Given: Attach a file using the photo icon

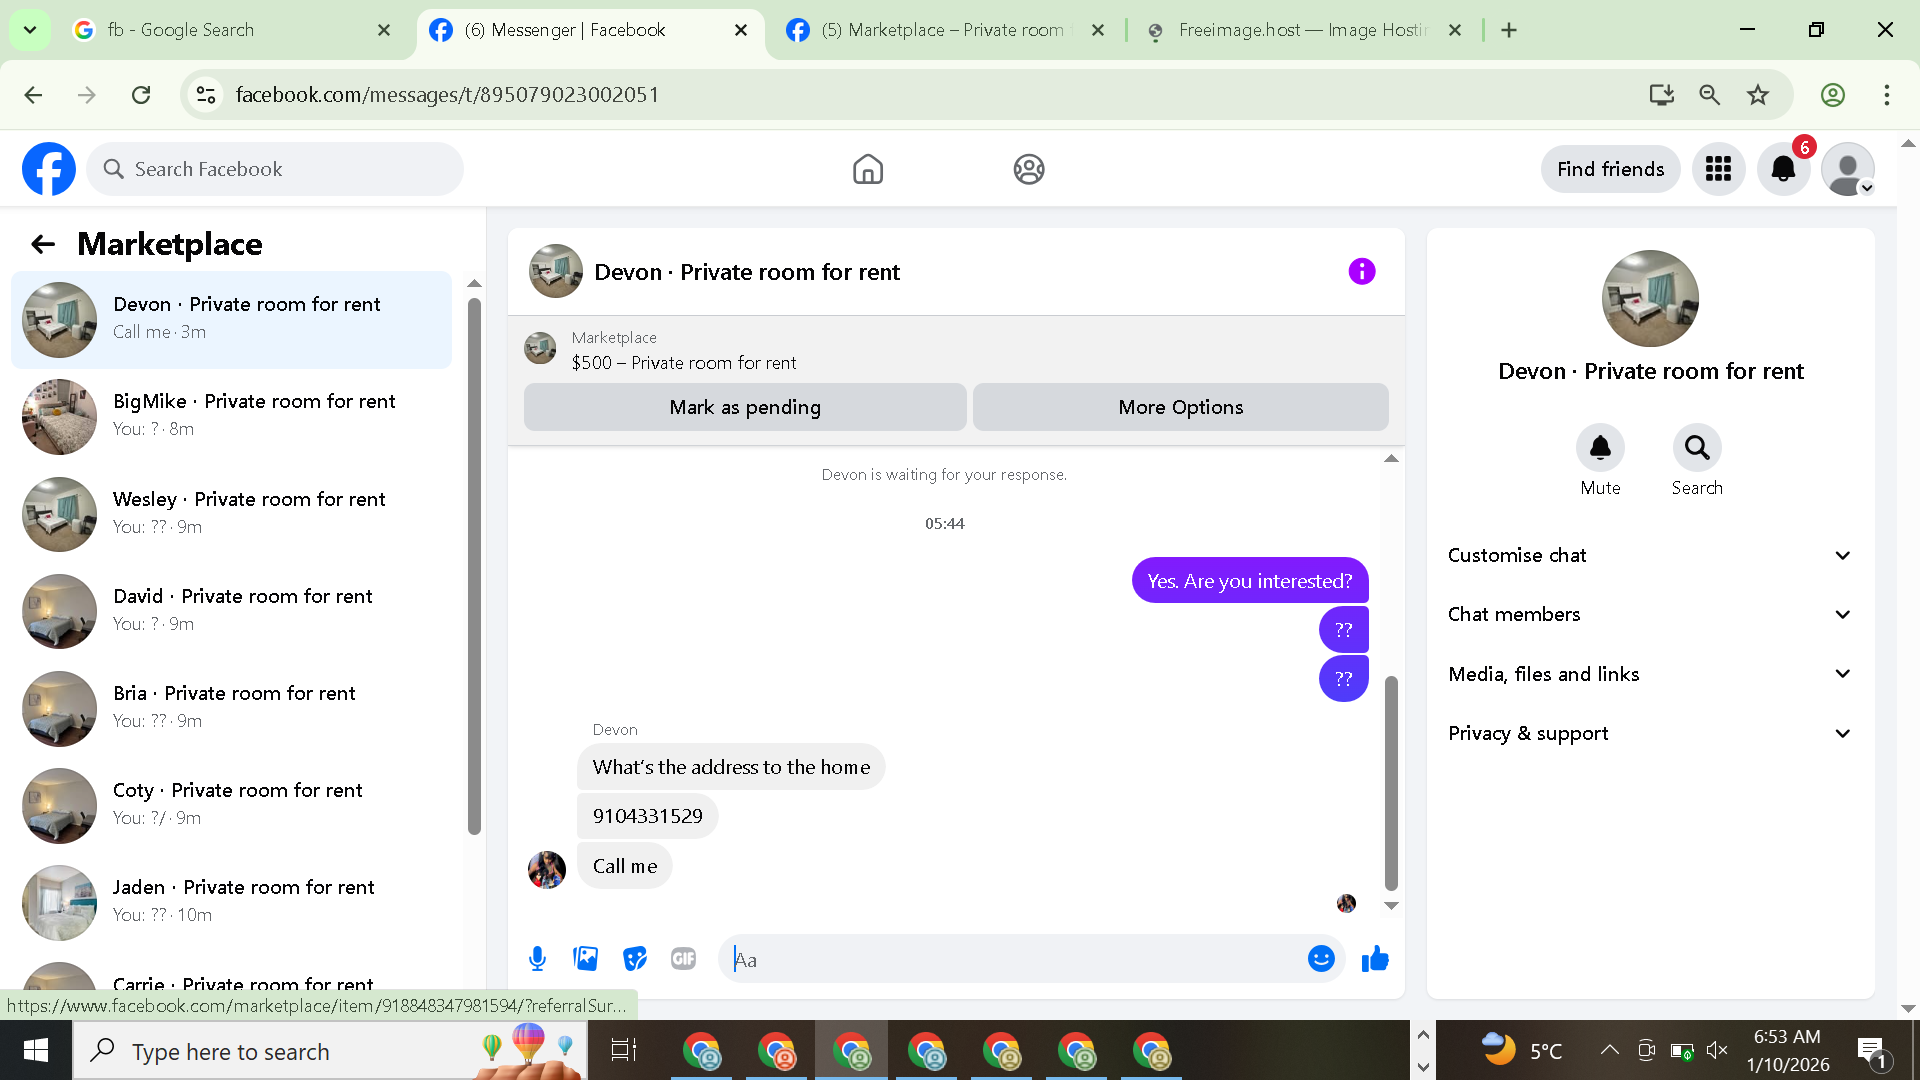Looking at the screenshot, I should click(x=586, y=959).
